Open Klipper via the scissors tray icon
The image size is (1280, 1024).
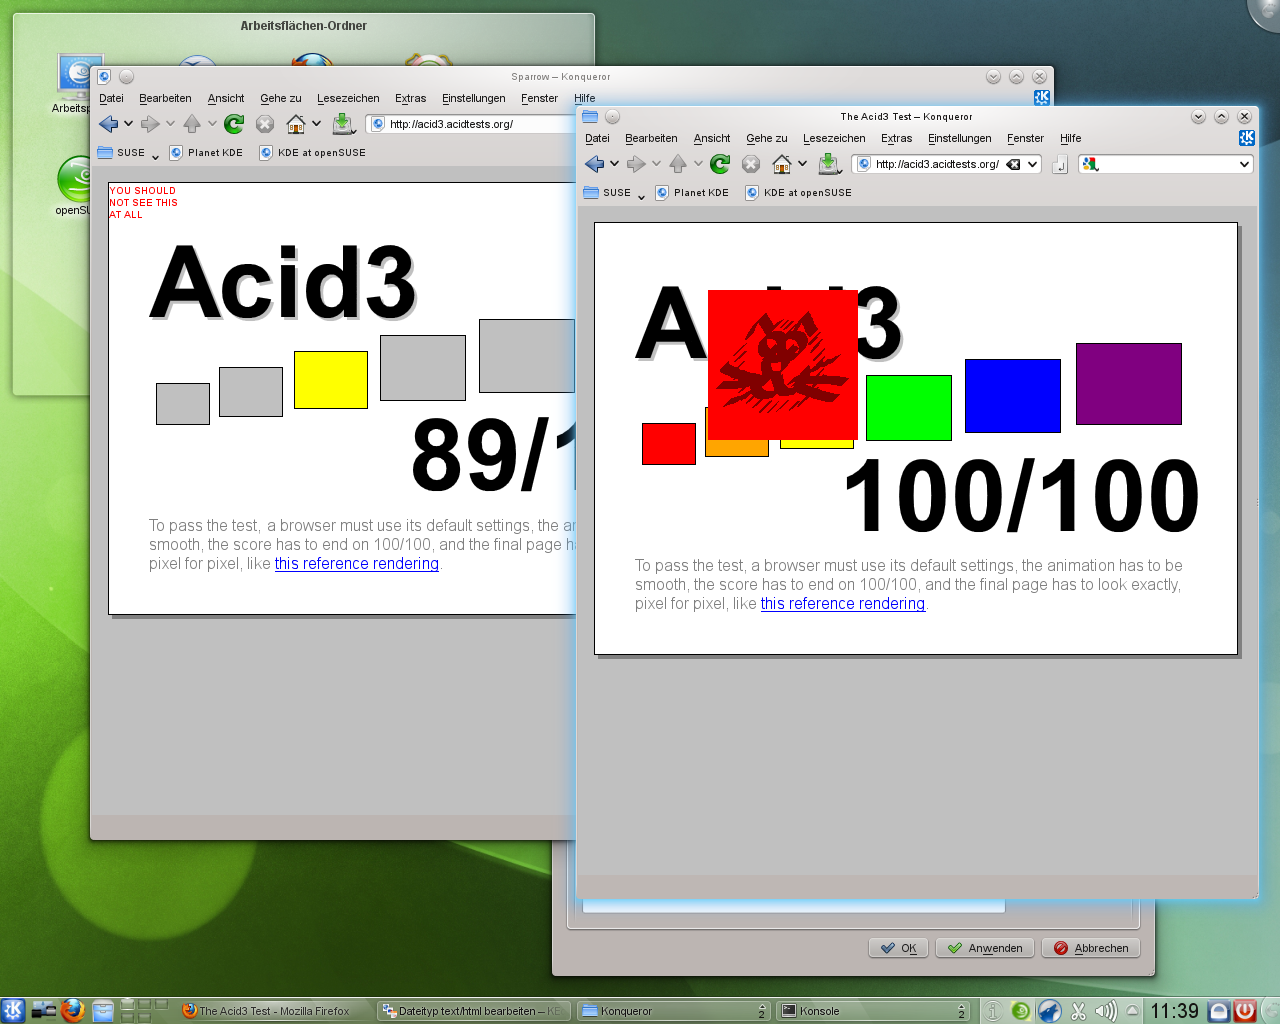tap(1077, 1010)
